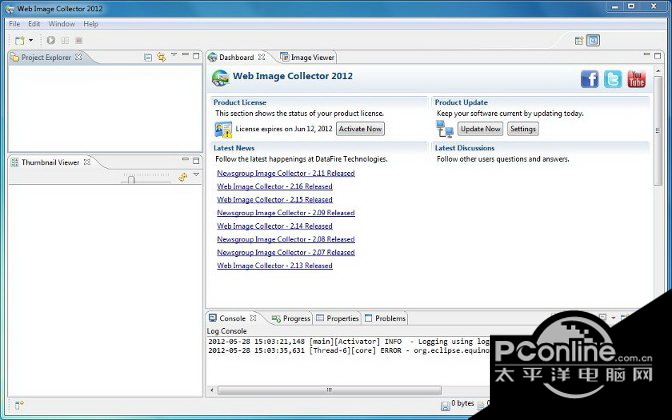
Task: Minimize the Project Explorer panel
Action: 185,54
